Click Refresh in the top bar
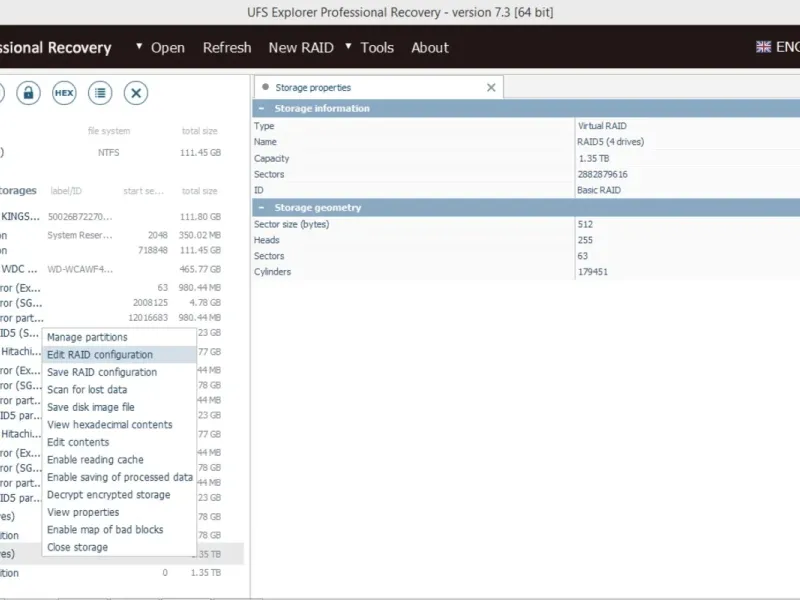800x600 pixels. click(x=227, y=47)
